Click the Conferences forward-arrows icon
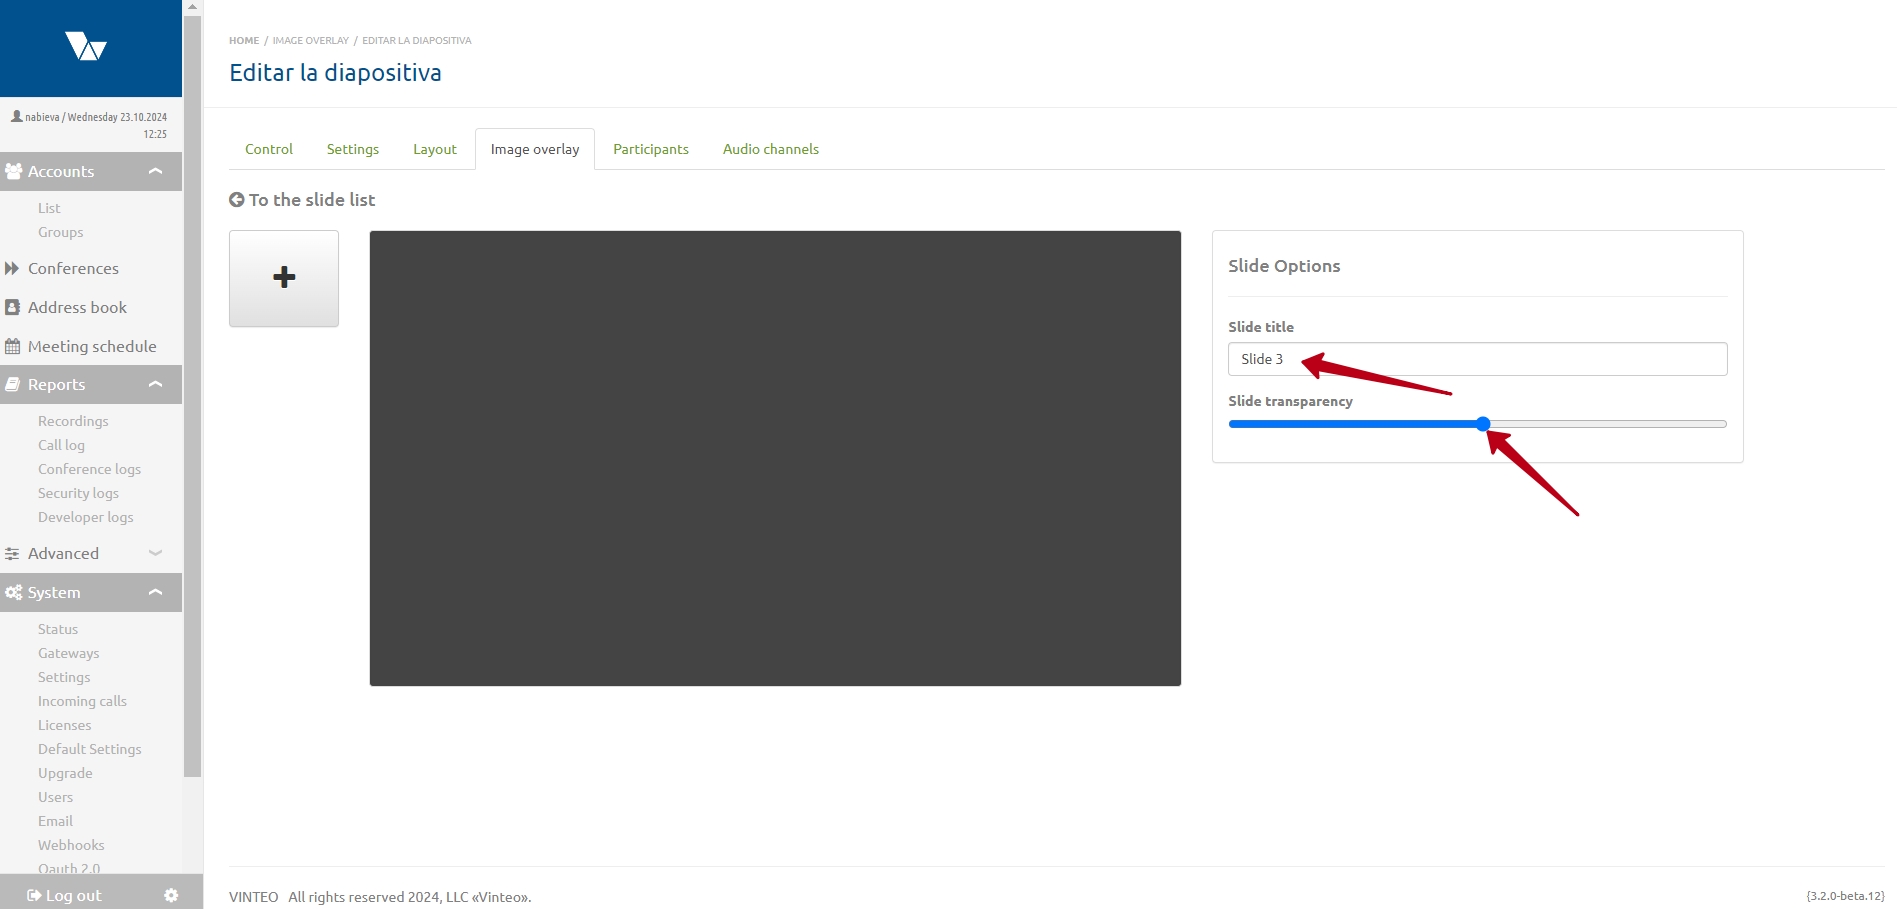This screenshot has width=1897, height=909. point(12,268)
